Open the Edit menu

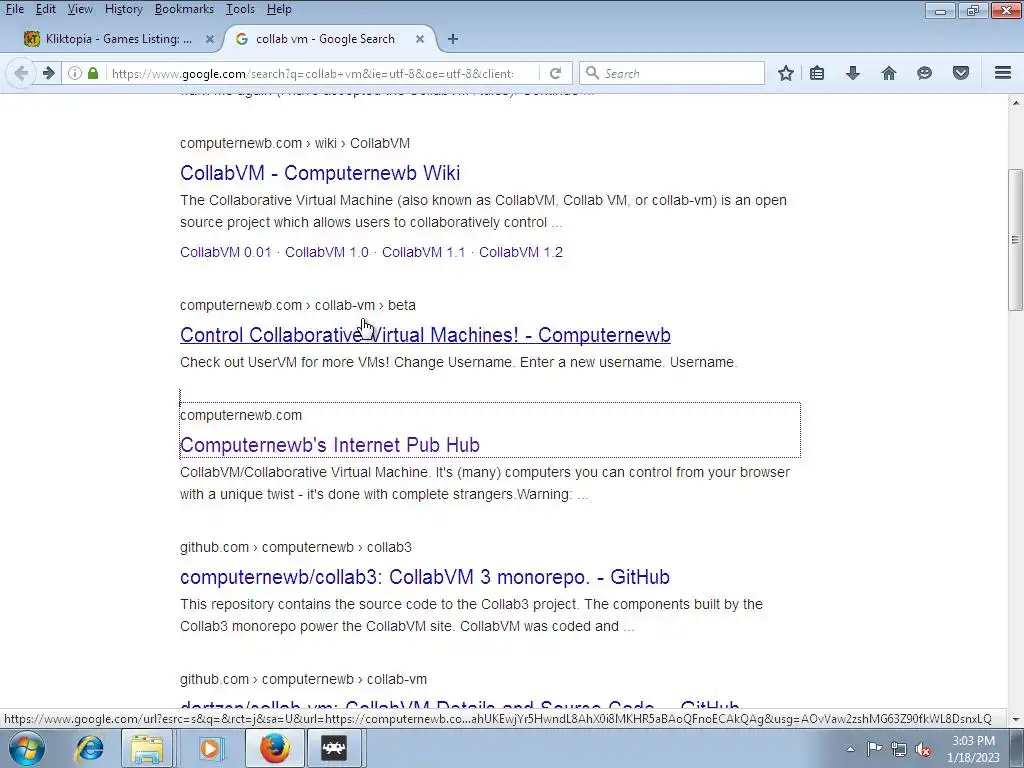pyautogui.click(x=45, y=9)
